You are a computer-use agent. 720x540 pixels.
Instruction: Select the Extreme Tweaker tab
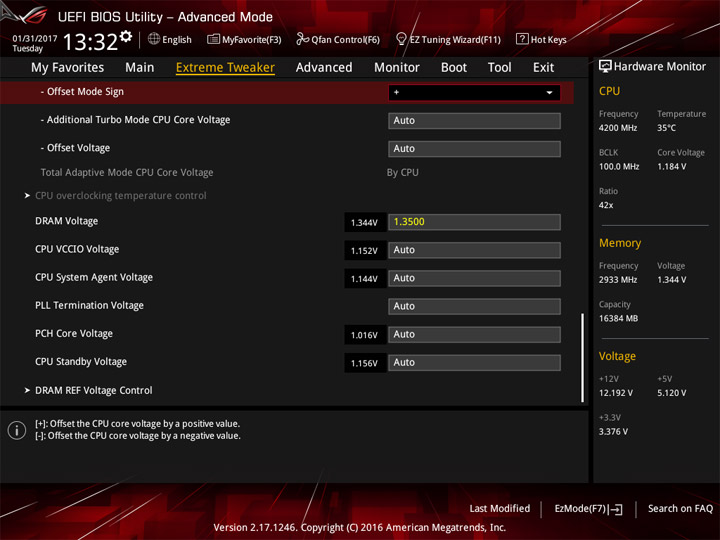coord(225,68)
